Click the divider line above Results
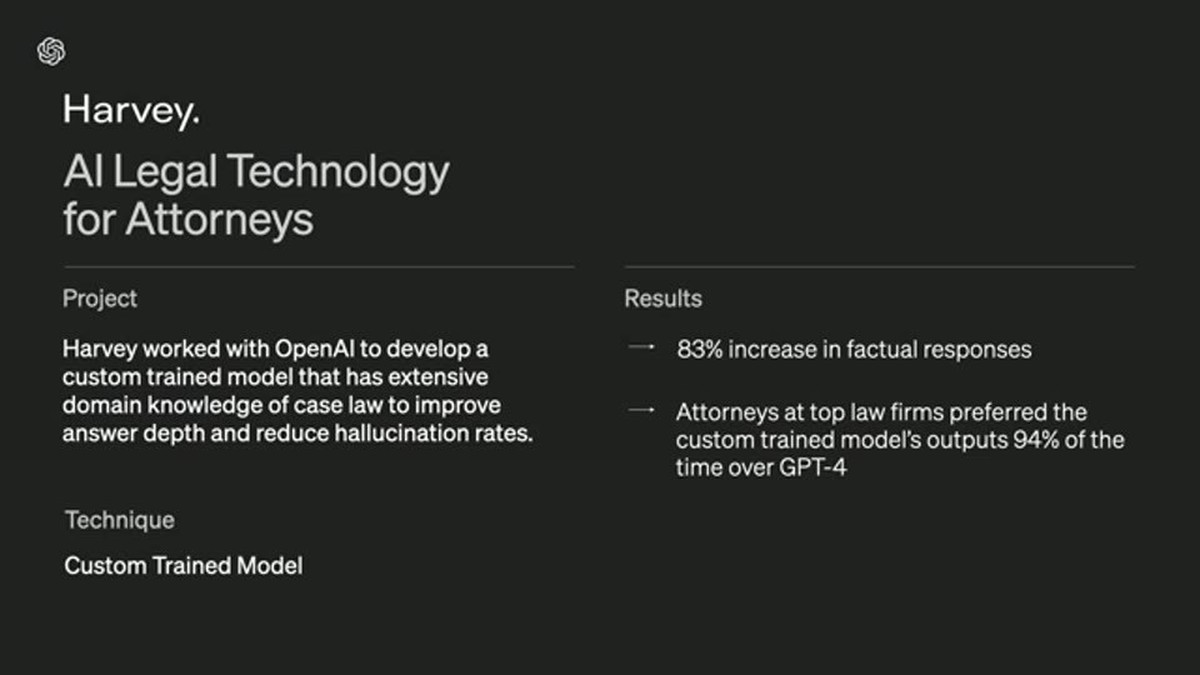 (880, 267)
